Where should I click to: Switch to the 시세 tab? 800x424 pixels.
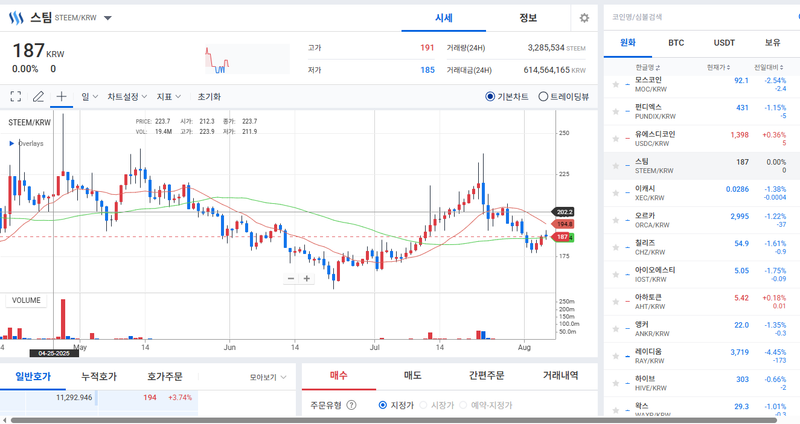pyautogui.click(x=443, y=18)
